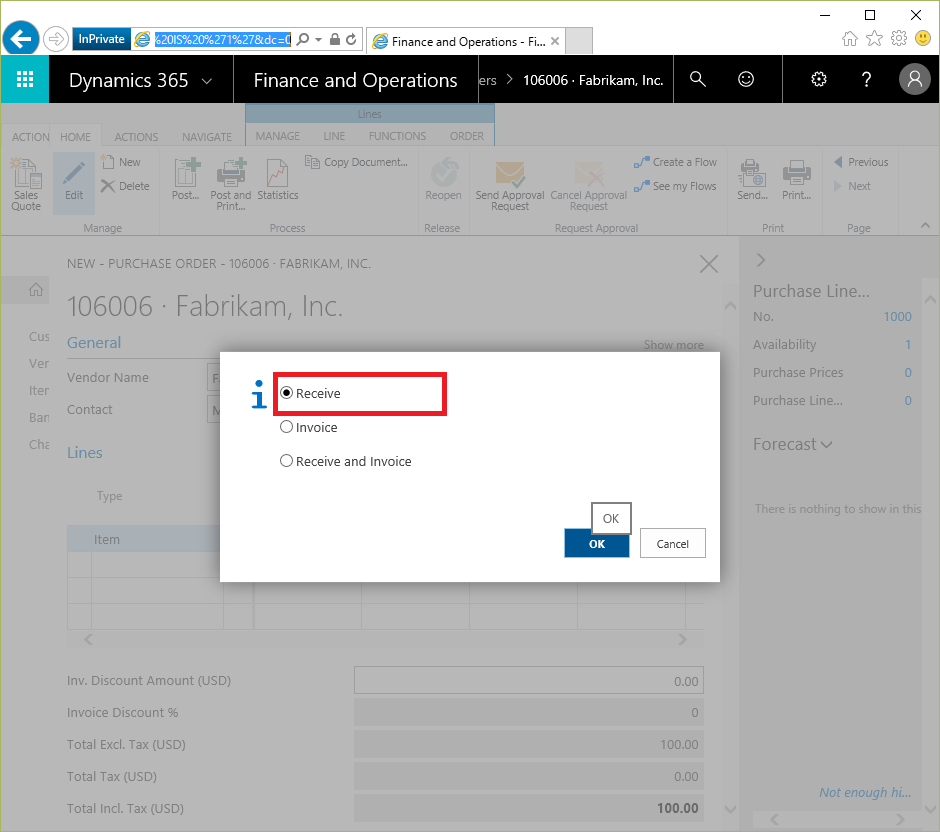
Task: Open the browser favorites star icon
Action: [875, 38]
